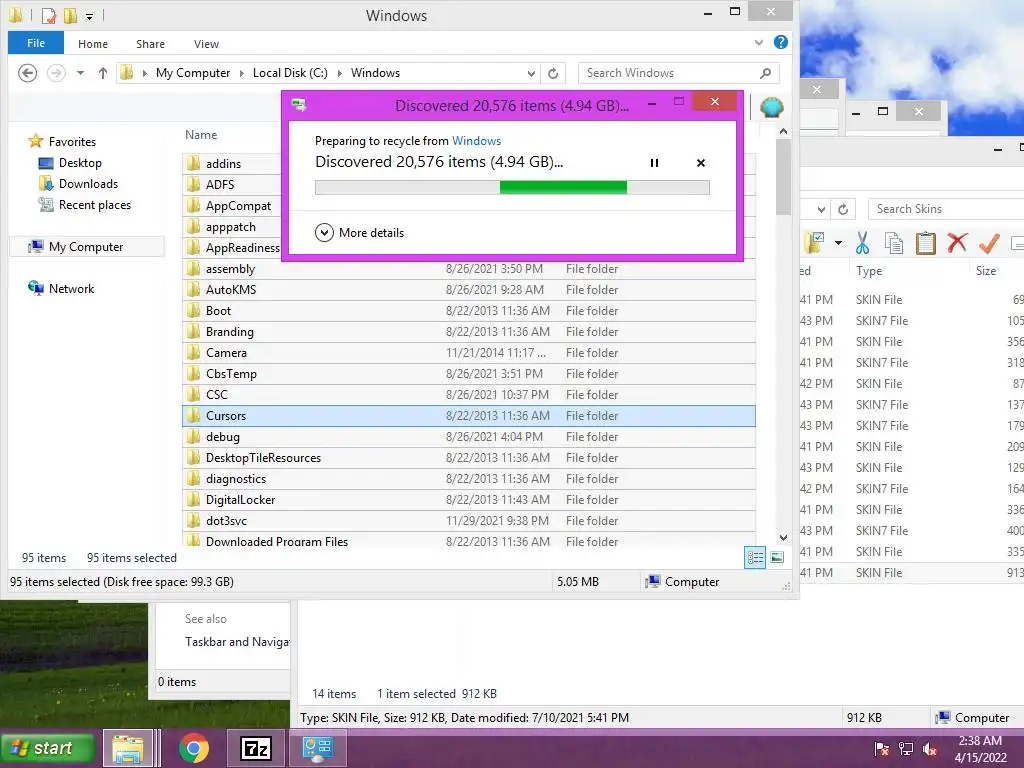Click the file list scroll down arrow
This screenshot has height=768, width=1024.
click(783, 537)
